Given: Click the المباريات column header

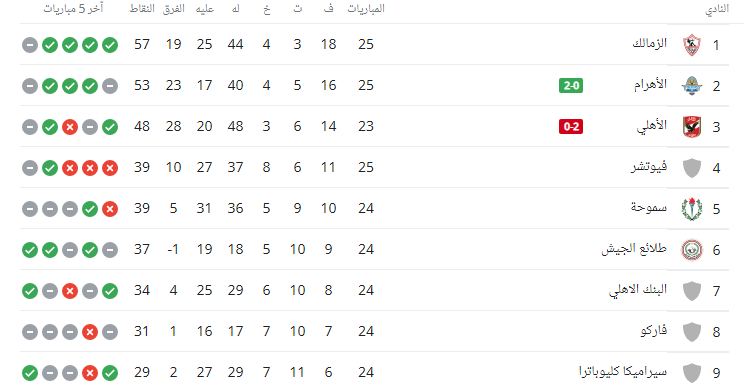Looking at the screenshot, I should click(366, 9).
